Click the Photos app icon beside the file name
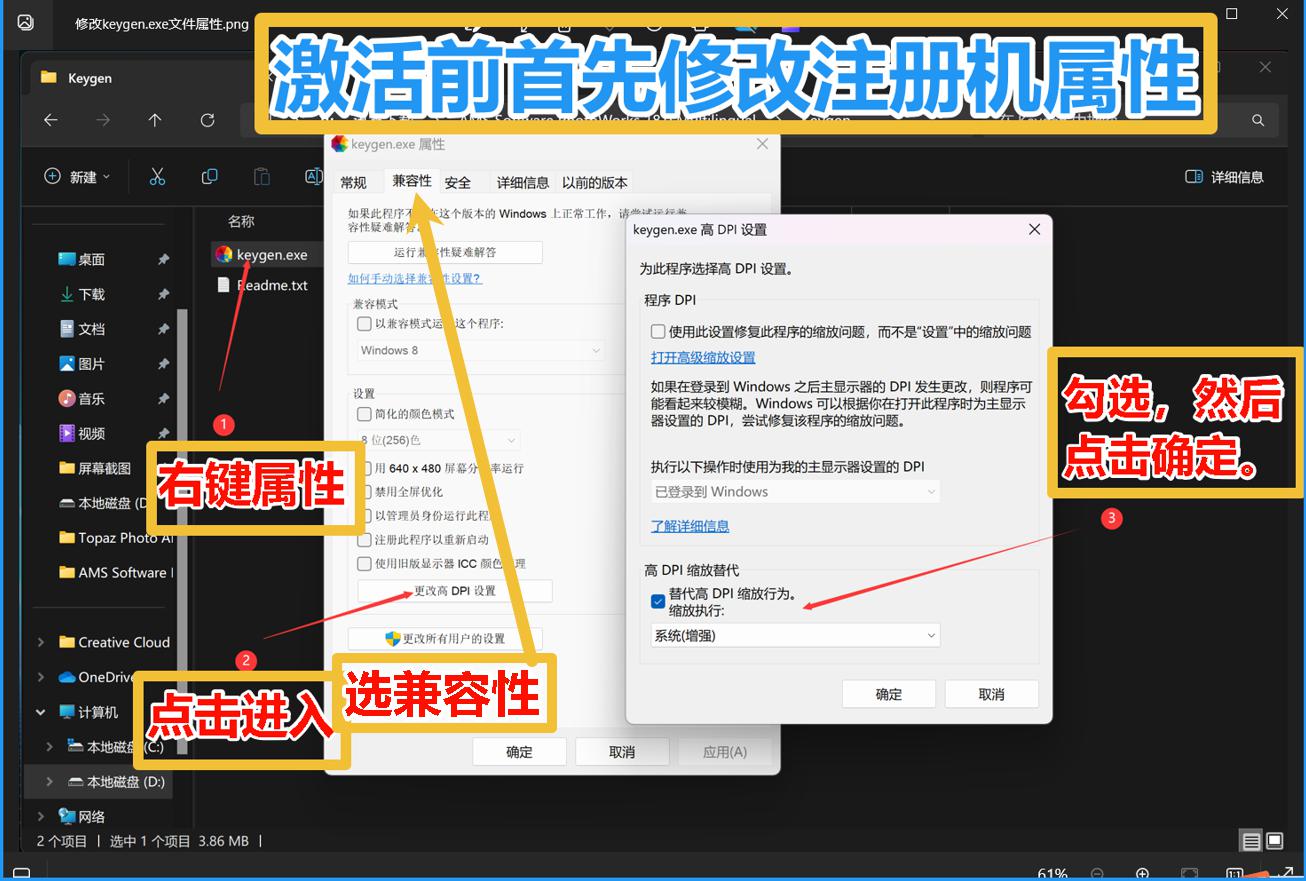Screen dimensions: 1306x881 [25, 22]
